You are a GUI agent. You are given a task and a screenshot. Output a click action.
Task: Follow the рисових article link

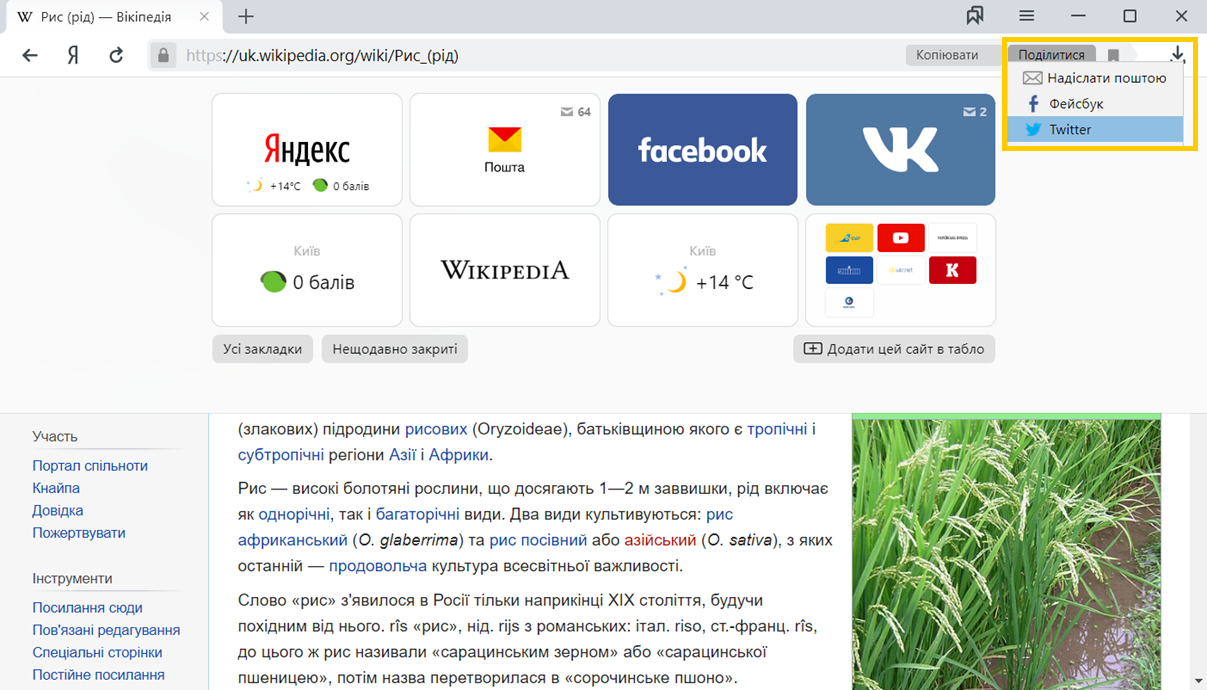[436, 429]
